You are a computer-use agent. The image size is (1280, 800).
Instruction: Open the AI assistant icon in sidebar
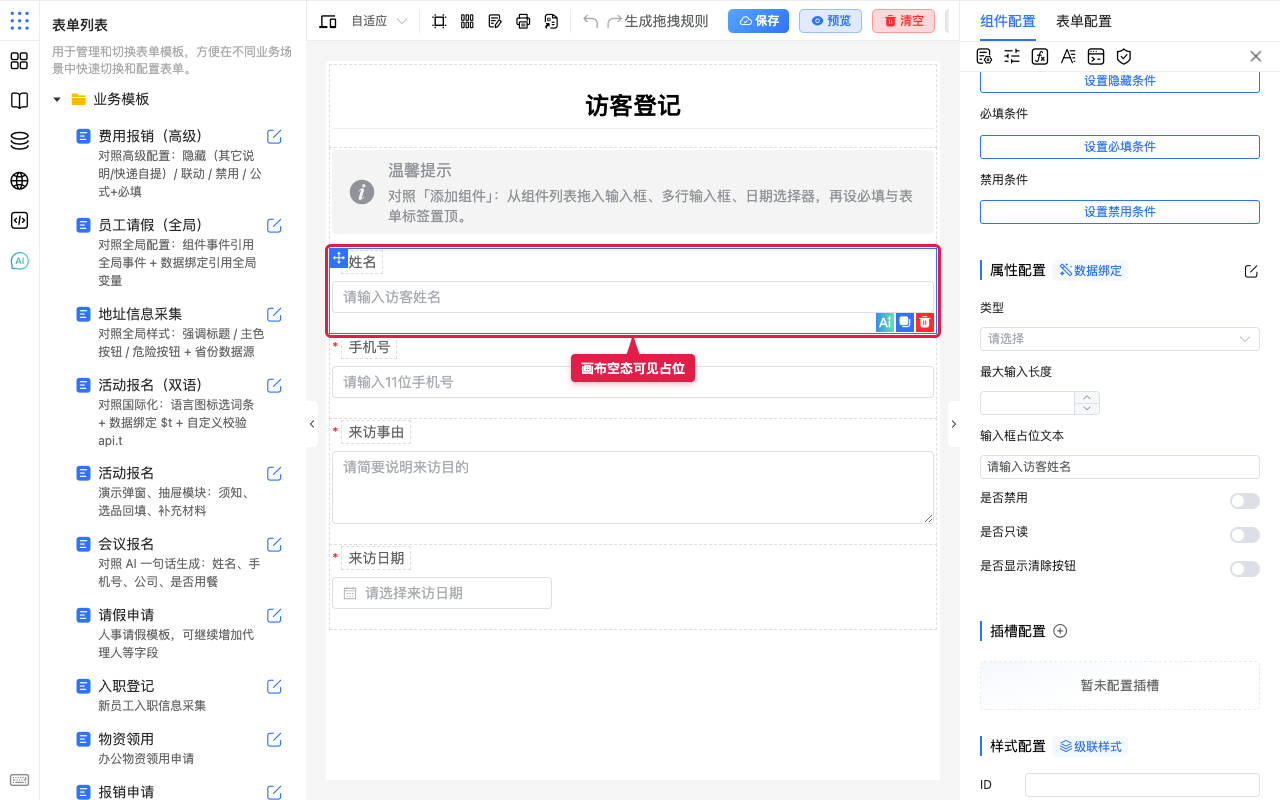coord(19,261)
